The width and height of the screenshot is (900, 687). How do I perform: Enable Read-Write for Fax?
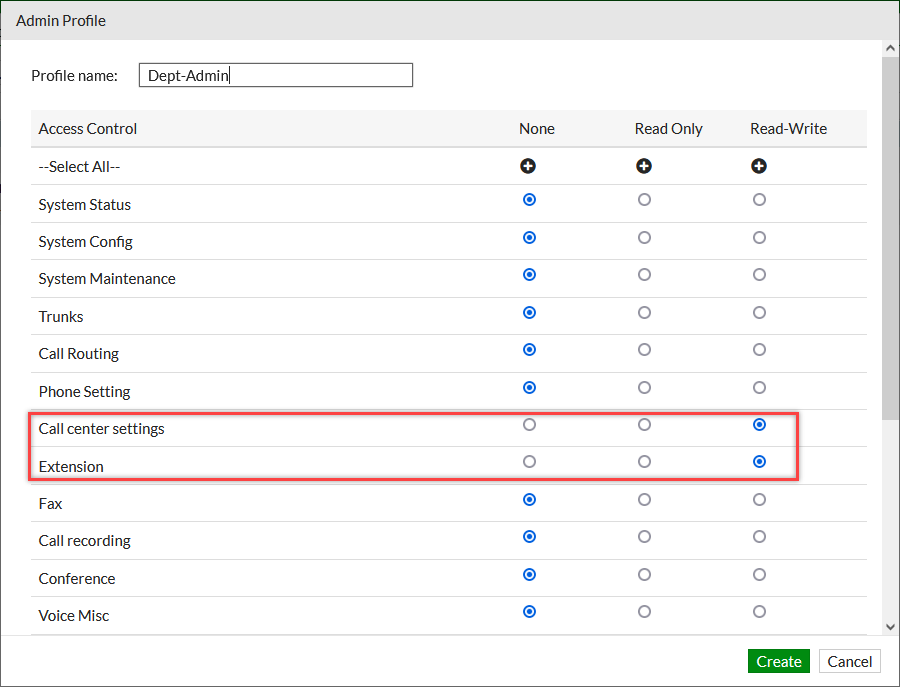click(759, 499)
